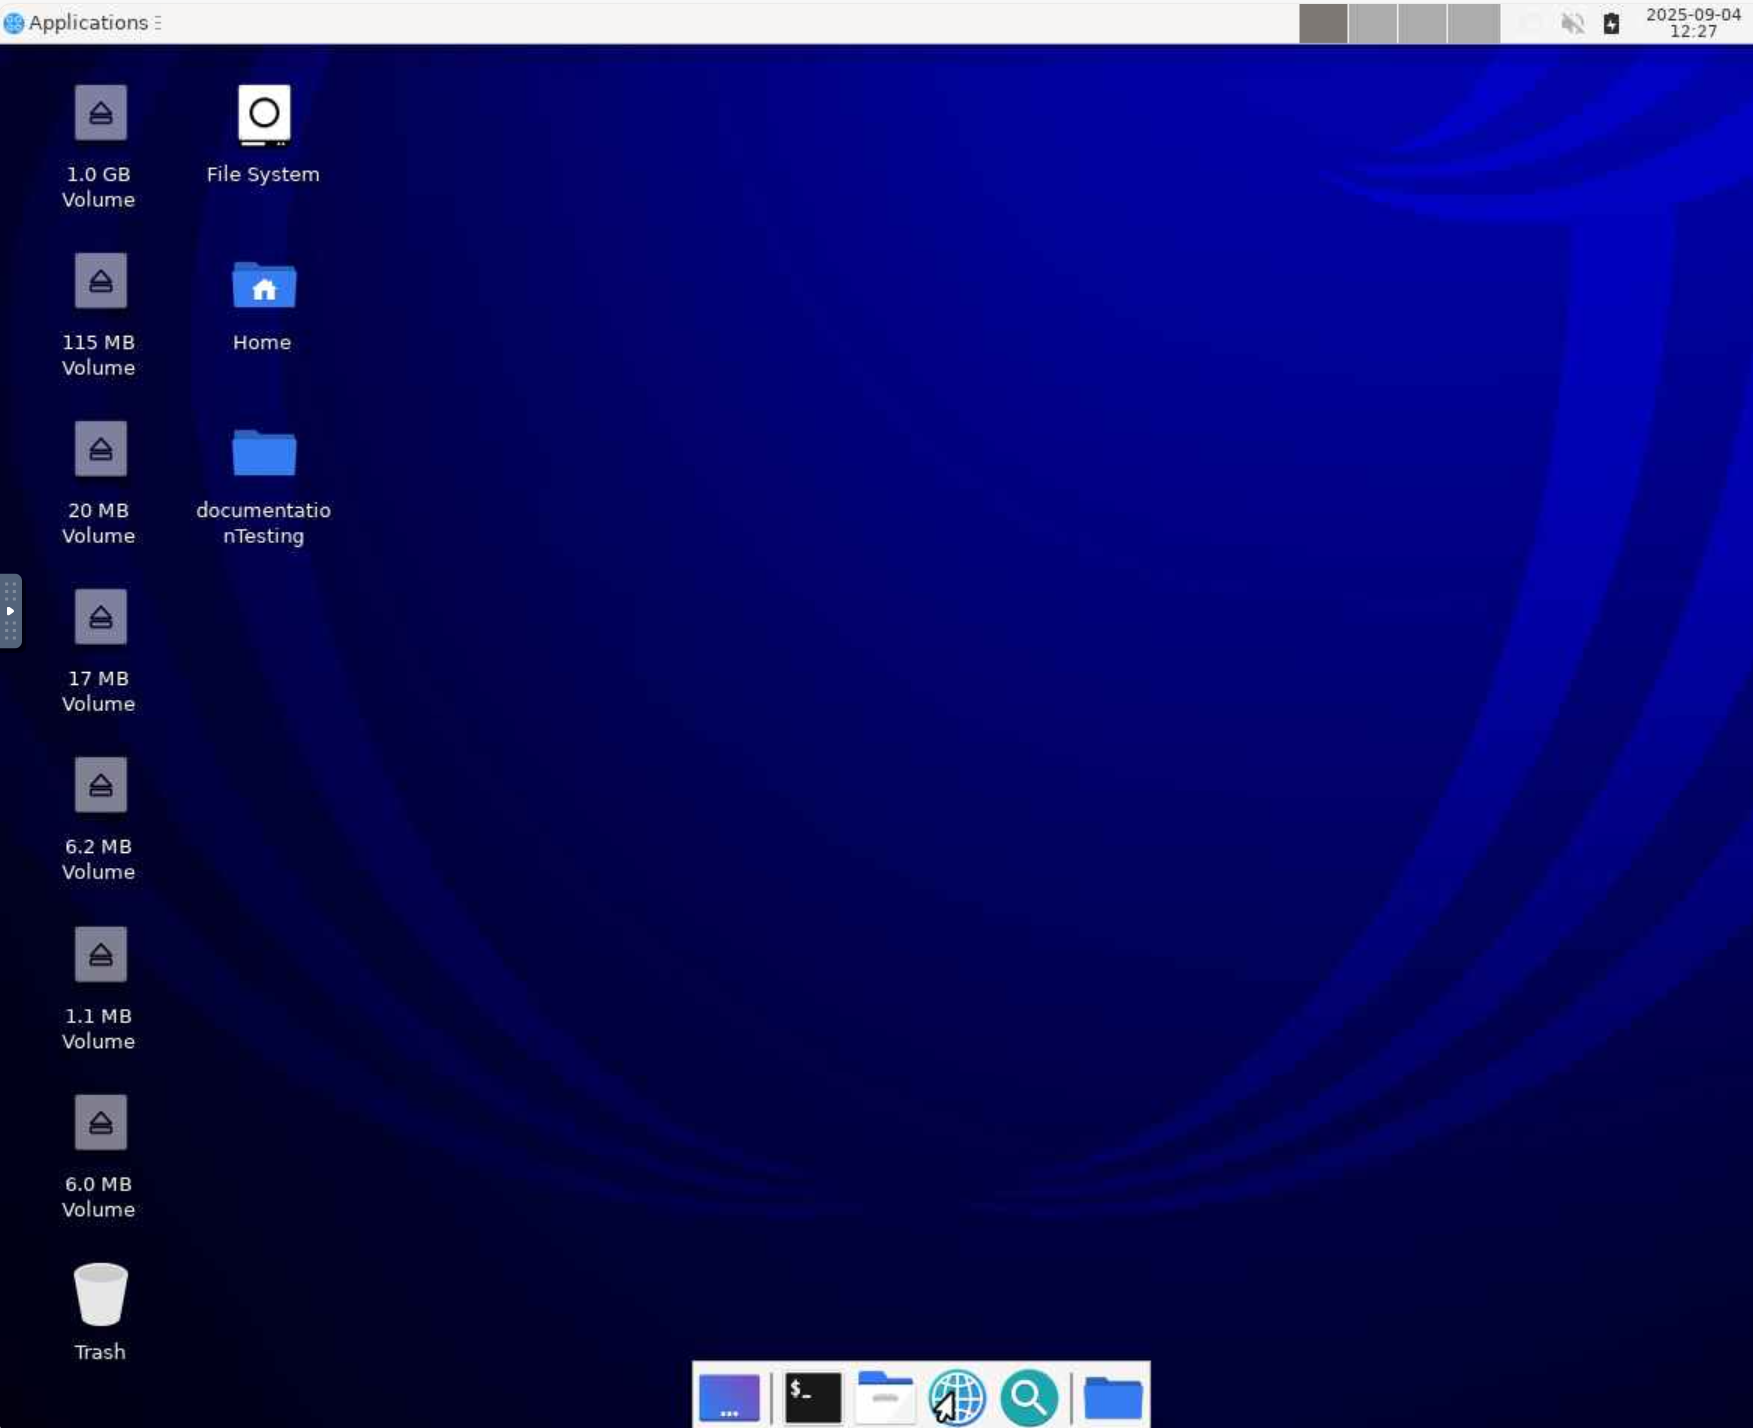
Task: Open the 6.0 MB Volume
Action: click(100, 1122)
